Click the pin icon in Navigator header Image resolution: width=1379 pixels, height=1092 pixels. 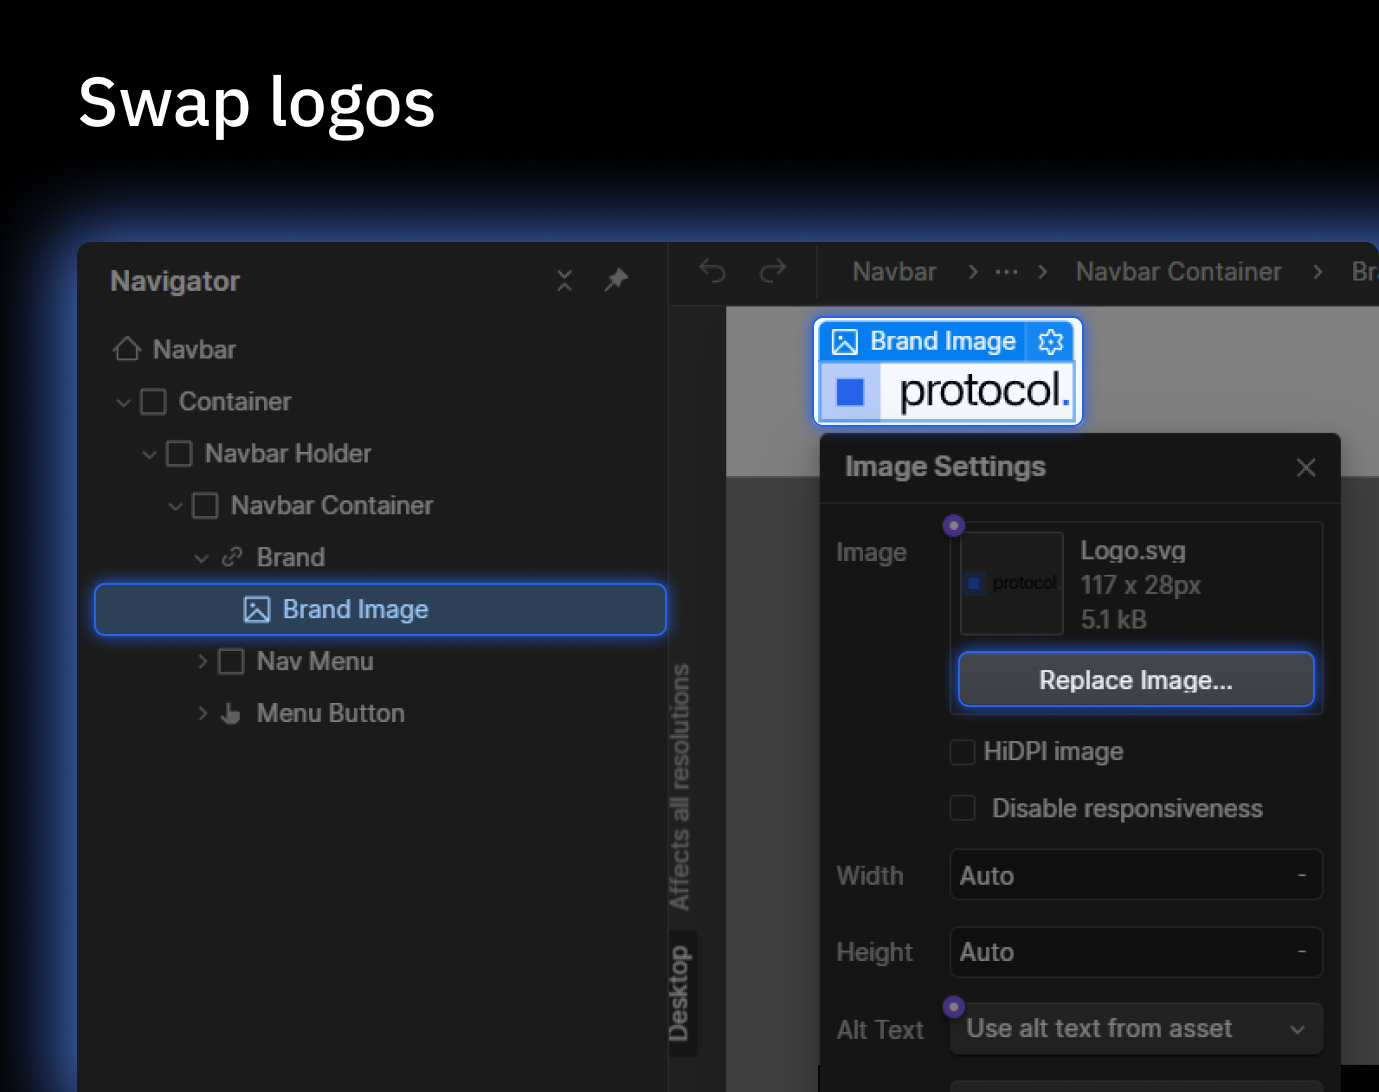[617, 280]
